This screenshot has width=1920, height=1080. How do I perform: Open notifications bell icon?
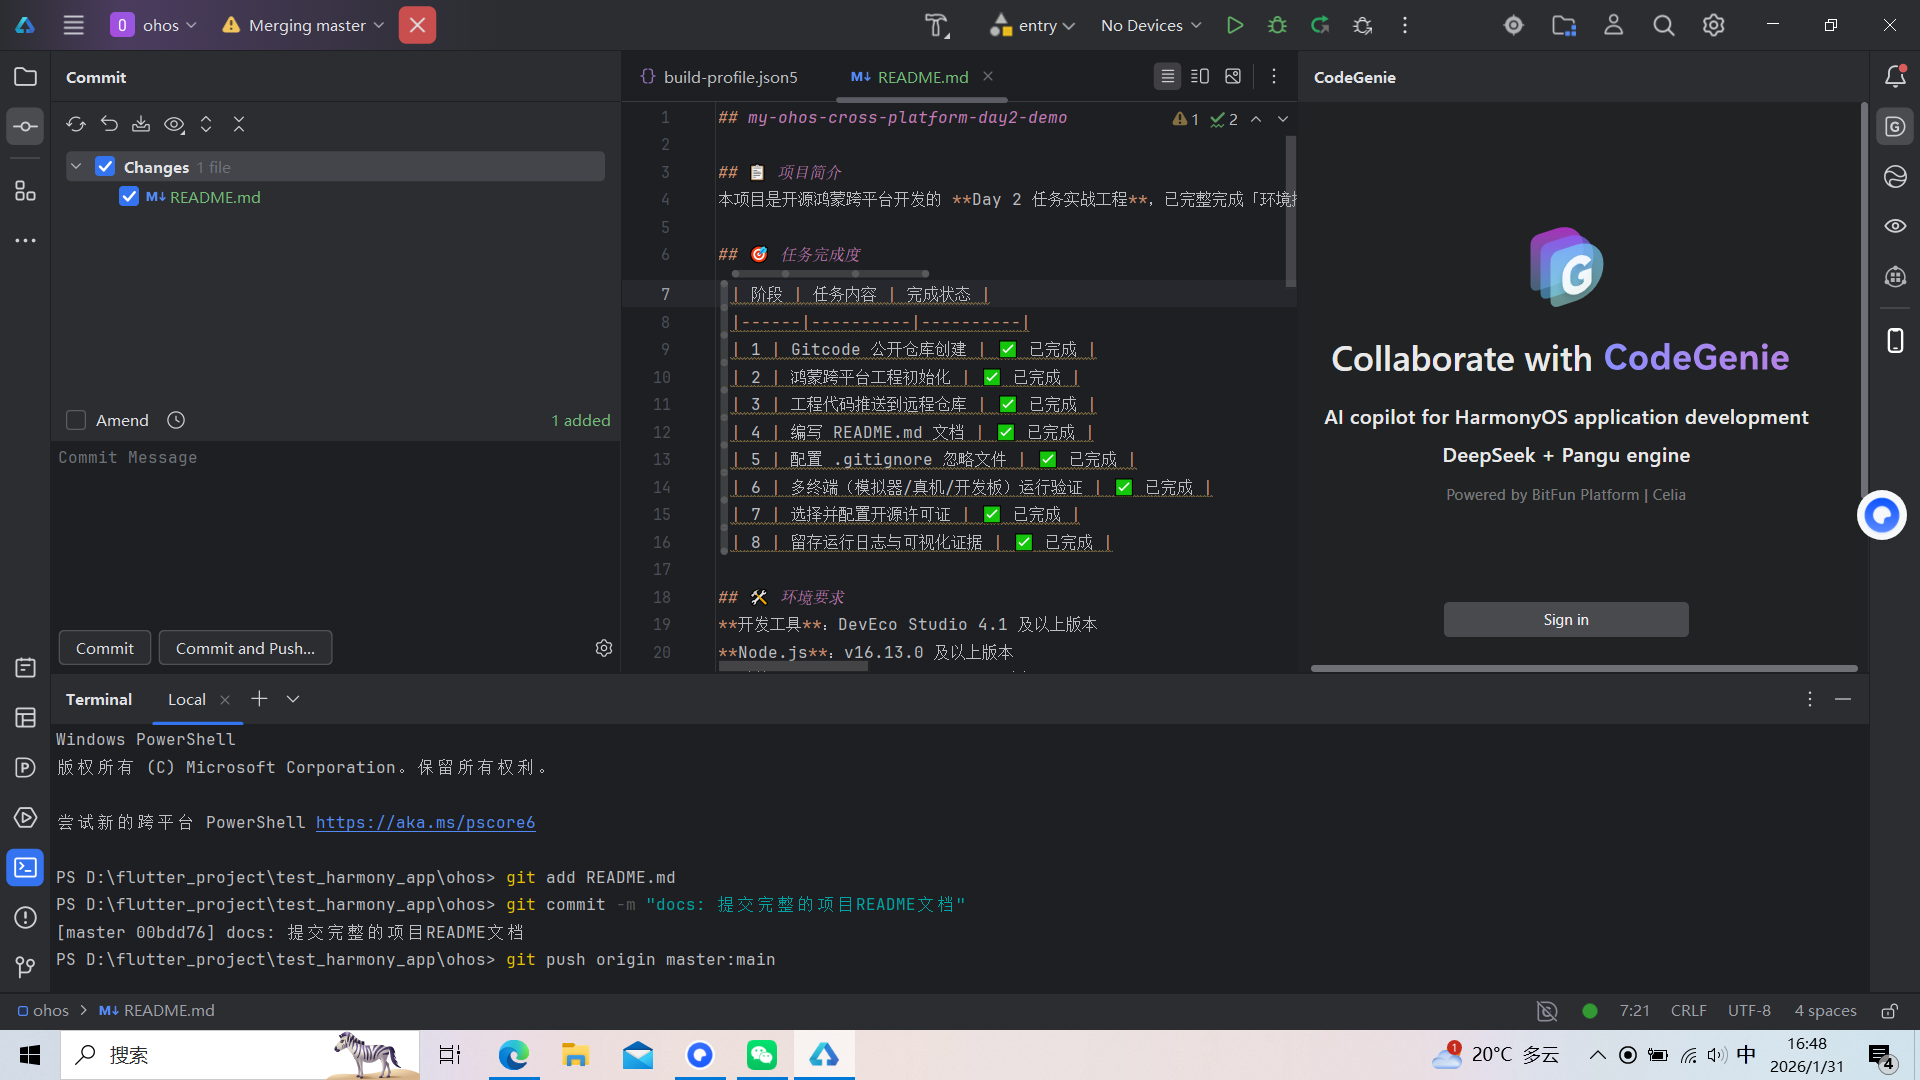coord(1895,76)
